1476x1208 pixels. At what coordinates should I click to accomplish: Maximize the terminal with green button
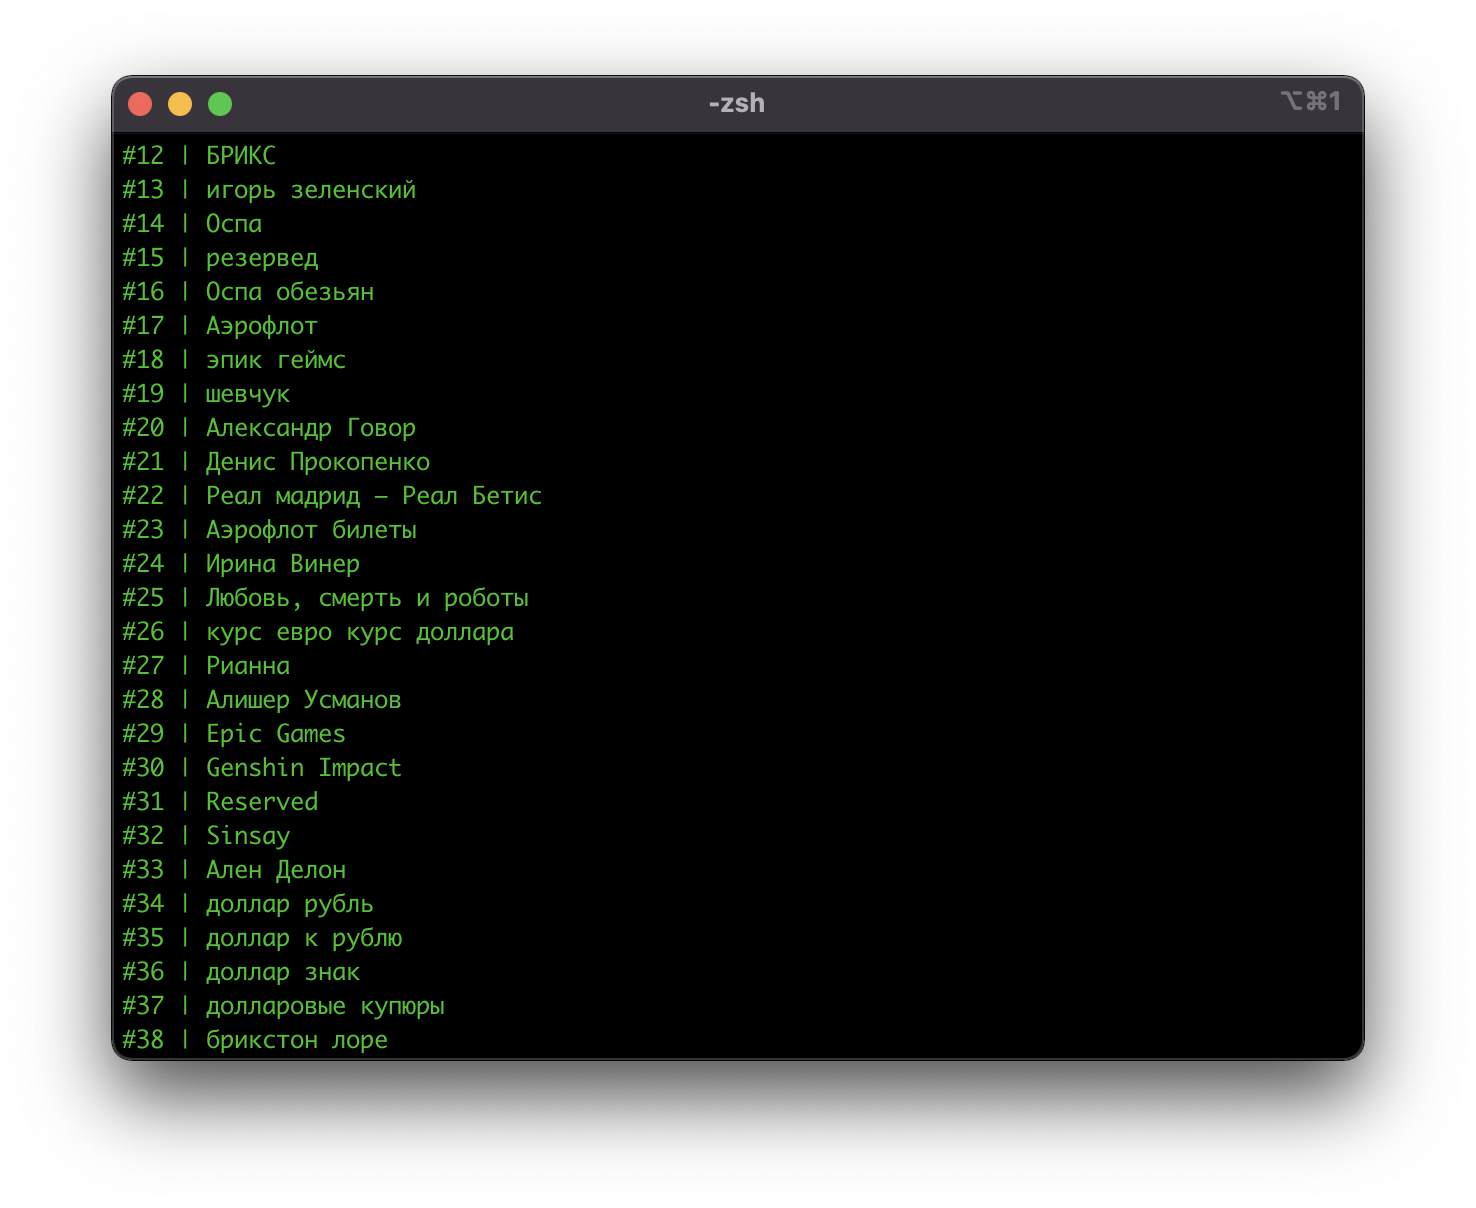[x=220, y=104]
